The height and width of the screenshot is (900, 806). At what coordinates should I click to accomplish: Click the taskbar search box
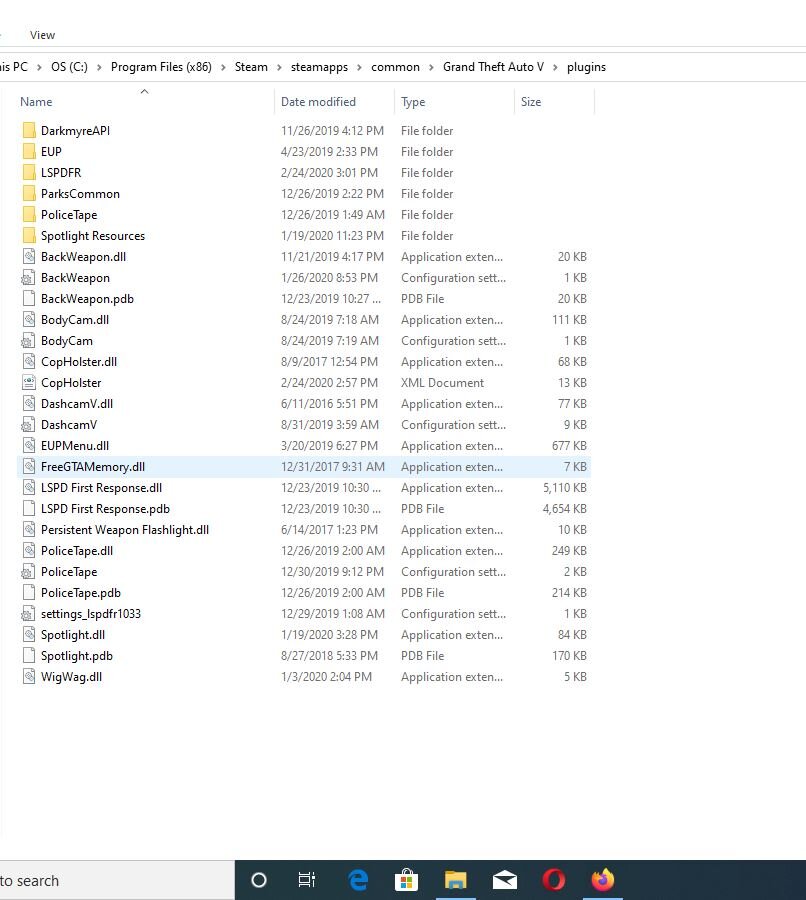tap(117, 880)
